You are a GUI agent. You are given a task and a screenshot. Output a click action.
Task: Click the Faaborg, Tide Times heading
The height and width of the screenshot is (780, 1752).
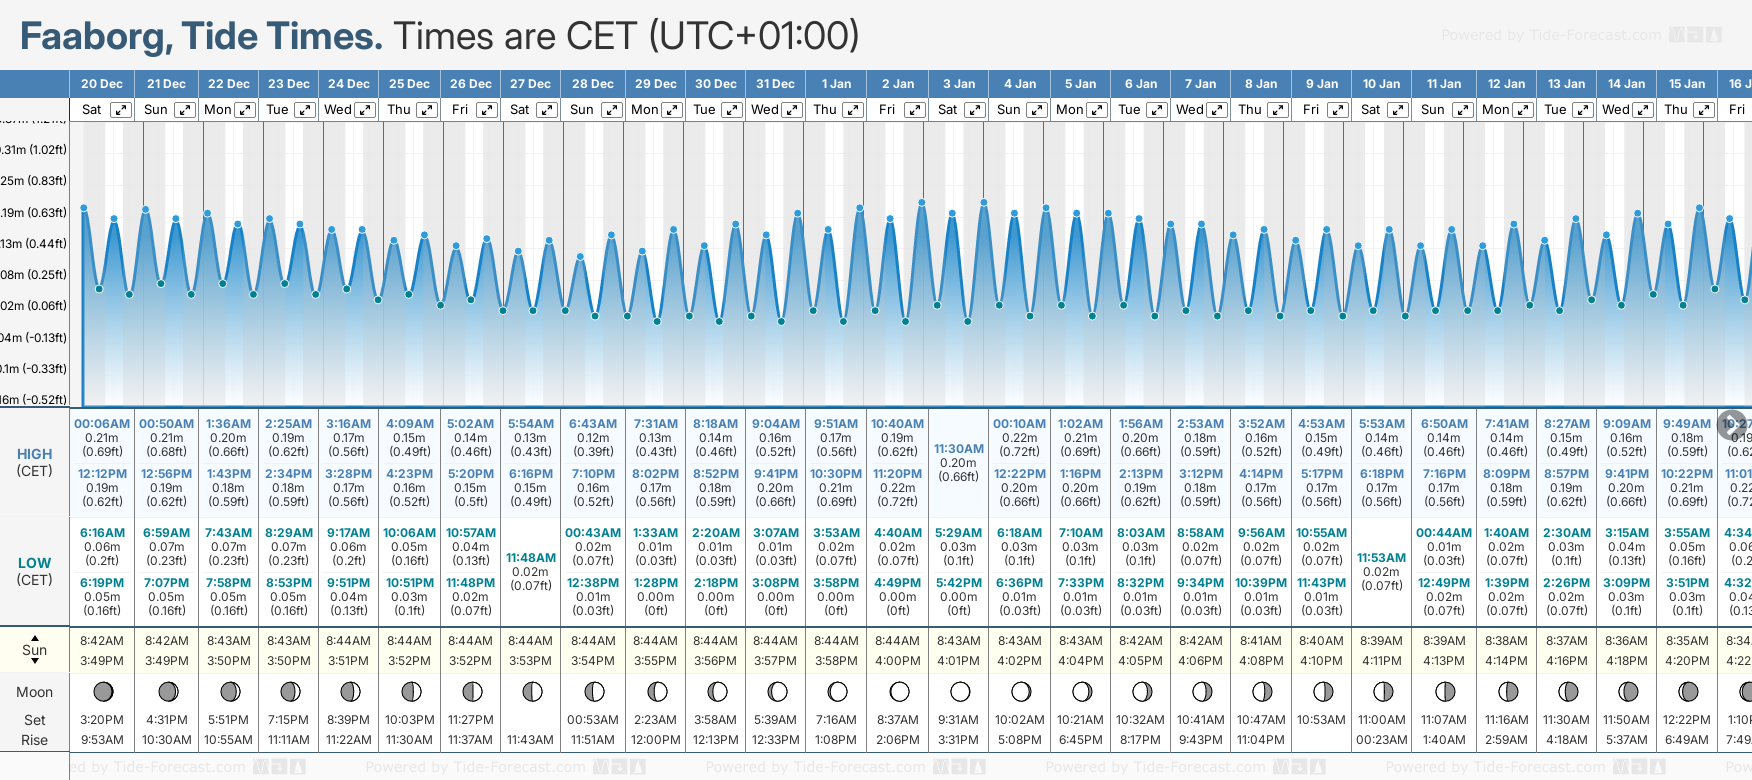[201, 37]
